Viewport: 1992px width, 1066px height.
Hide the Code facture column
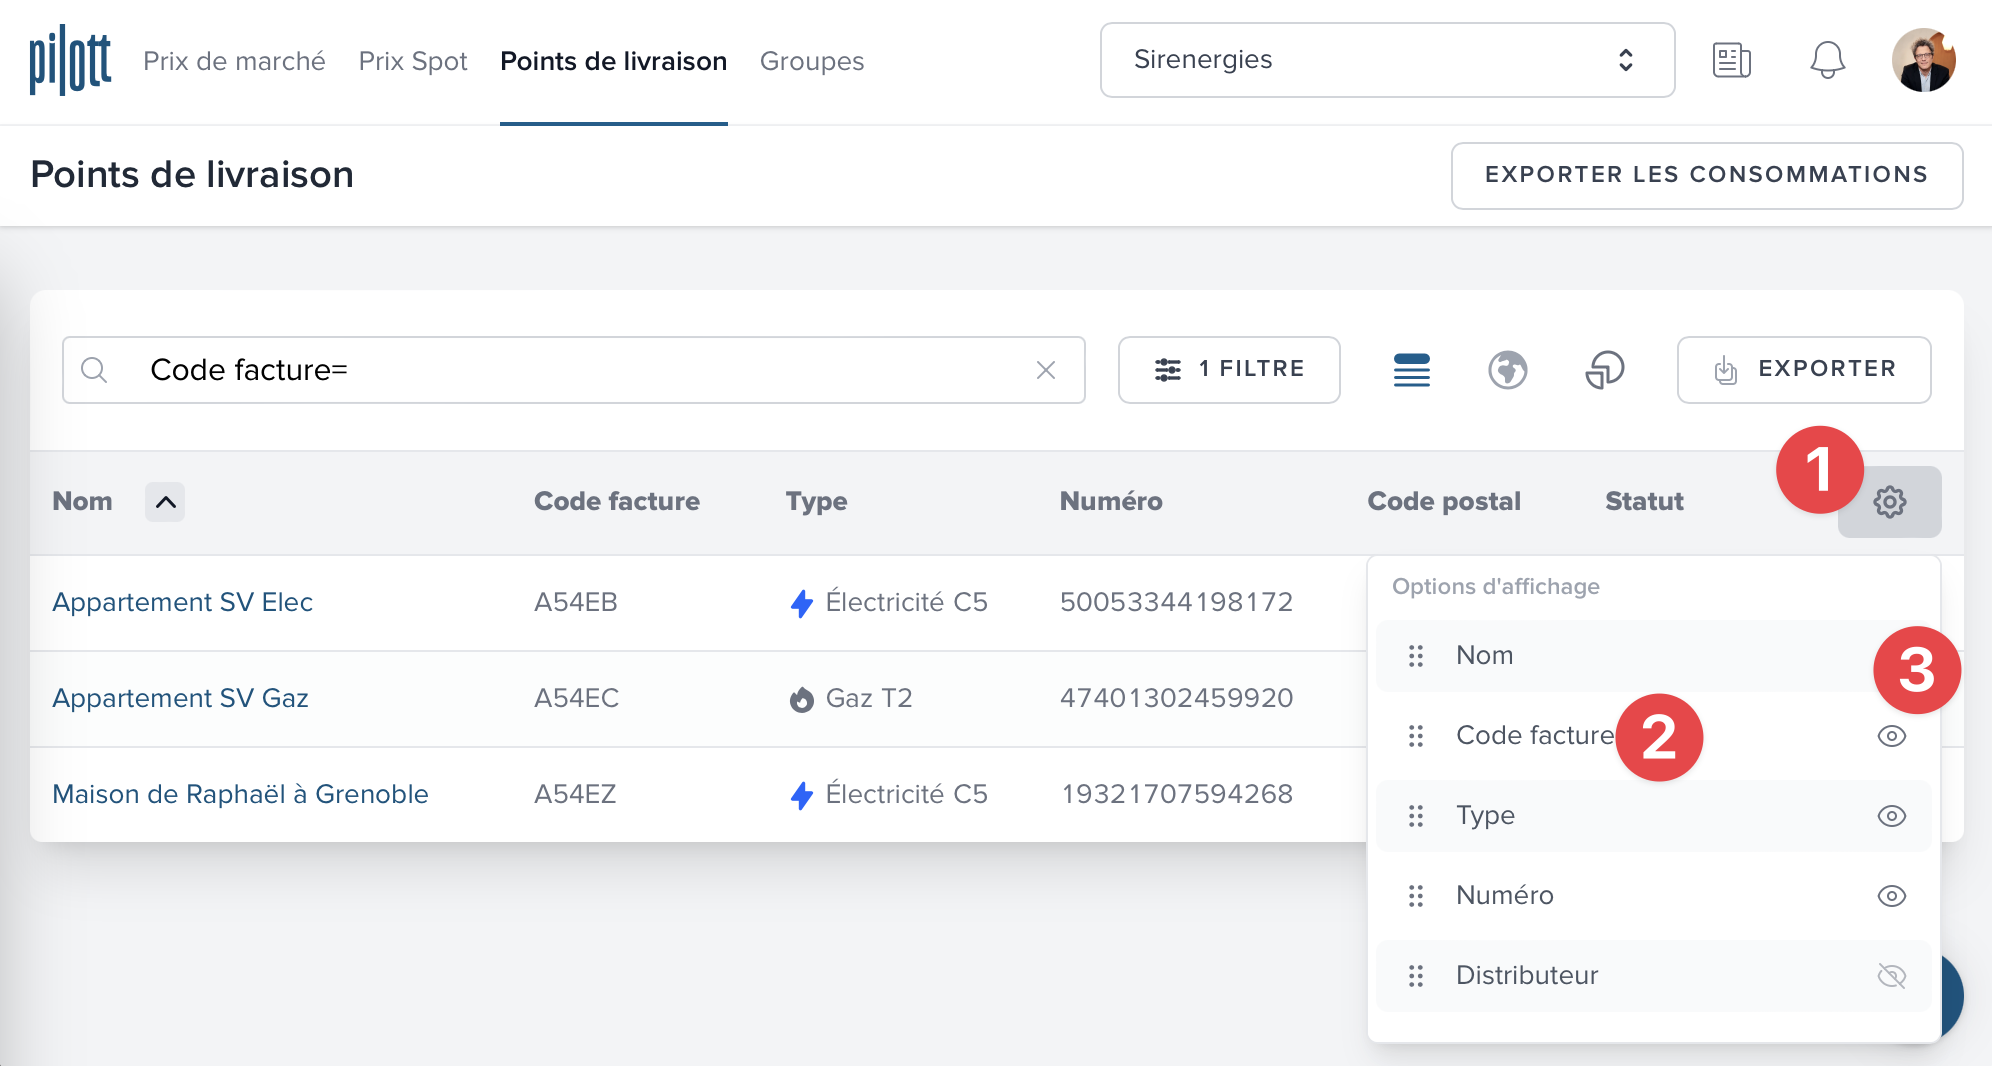(1891, 736)
